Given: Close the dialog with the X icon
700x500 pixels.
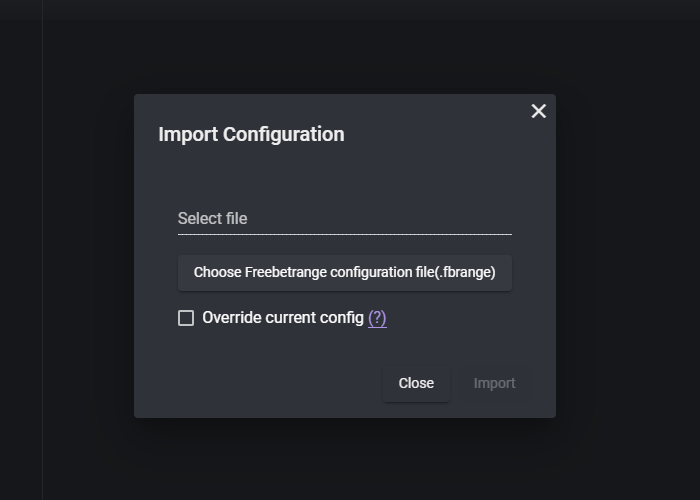Looking at the screenshot, I should (x=538, y=111).
